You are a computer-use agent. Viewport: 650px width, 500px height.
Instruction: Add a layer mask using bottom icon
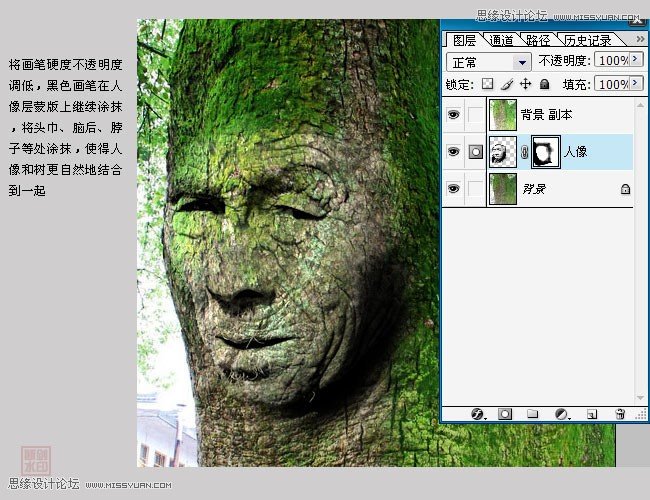505,413
